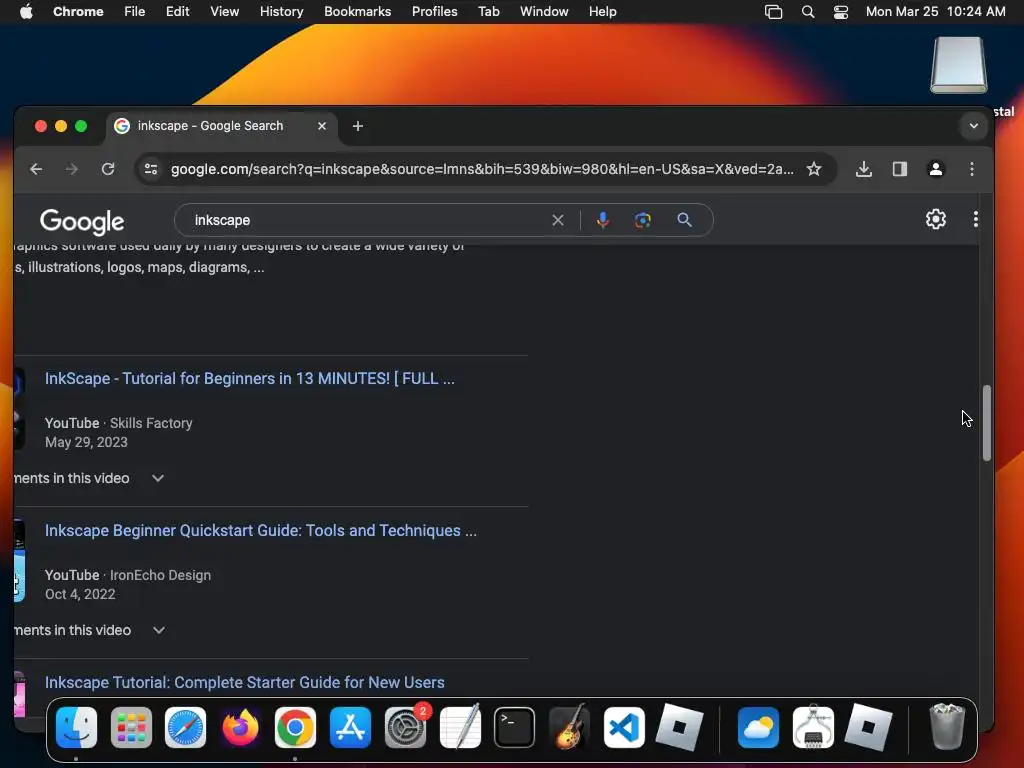The height and width of the screenshot is (768, 1024).
Task: Launch Safari from the Dock
Action: pos(185,728)
